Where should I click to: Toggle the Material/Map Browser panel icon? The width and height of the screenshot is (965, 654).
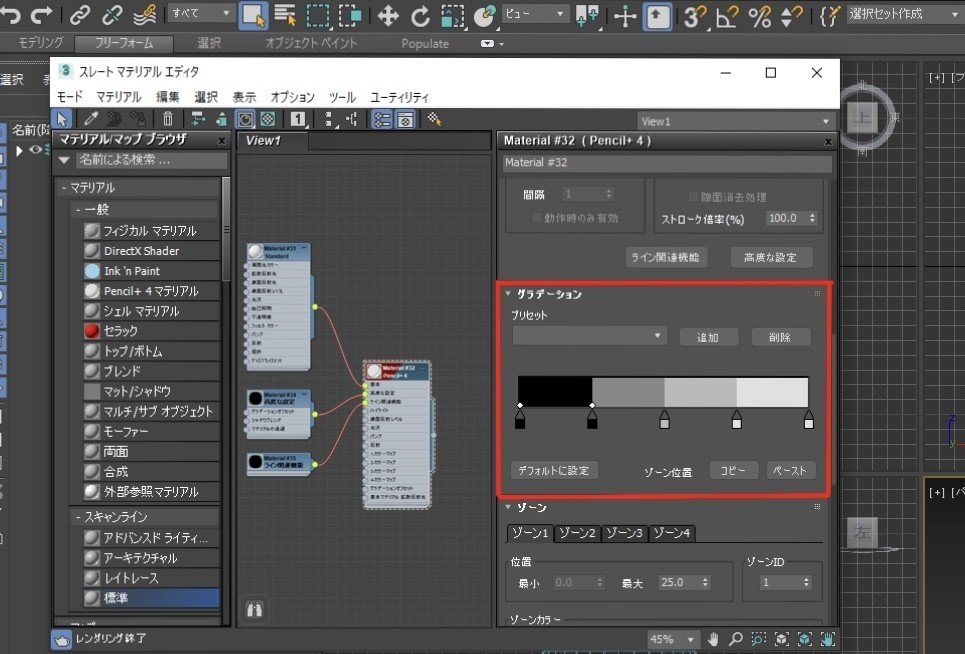(382, 119)
